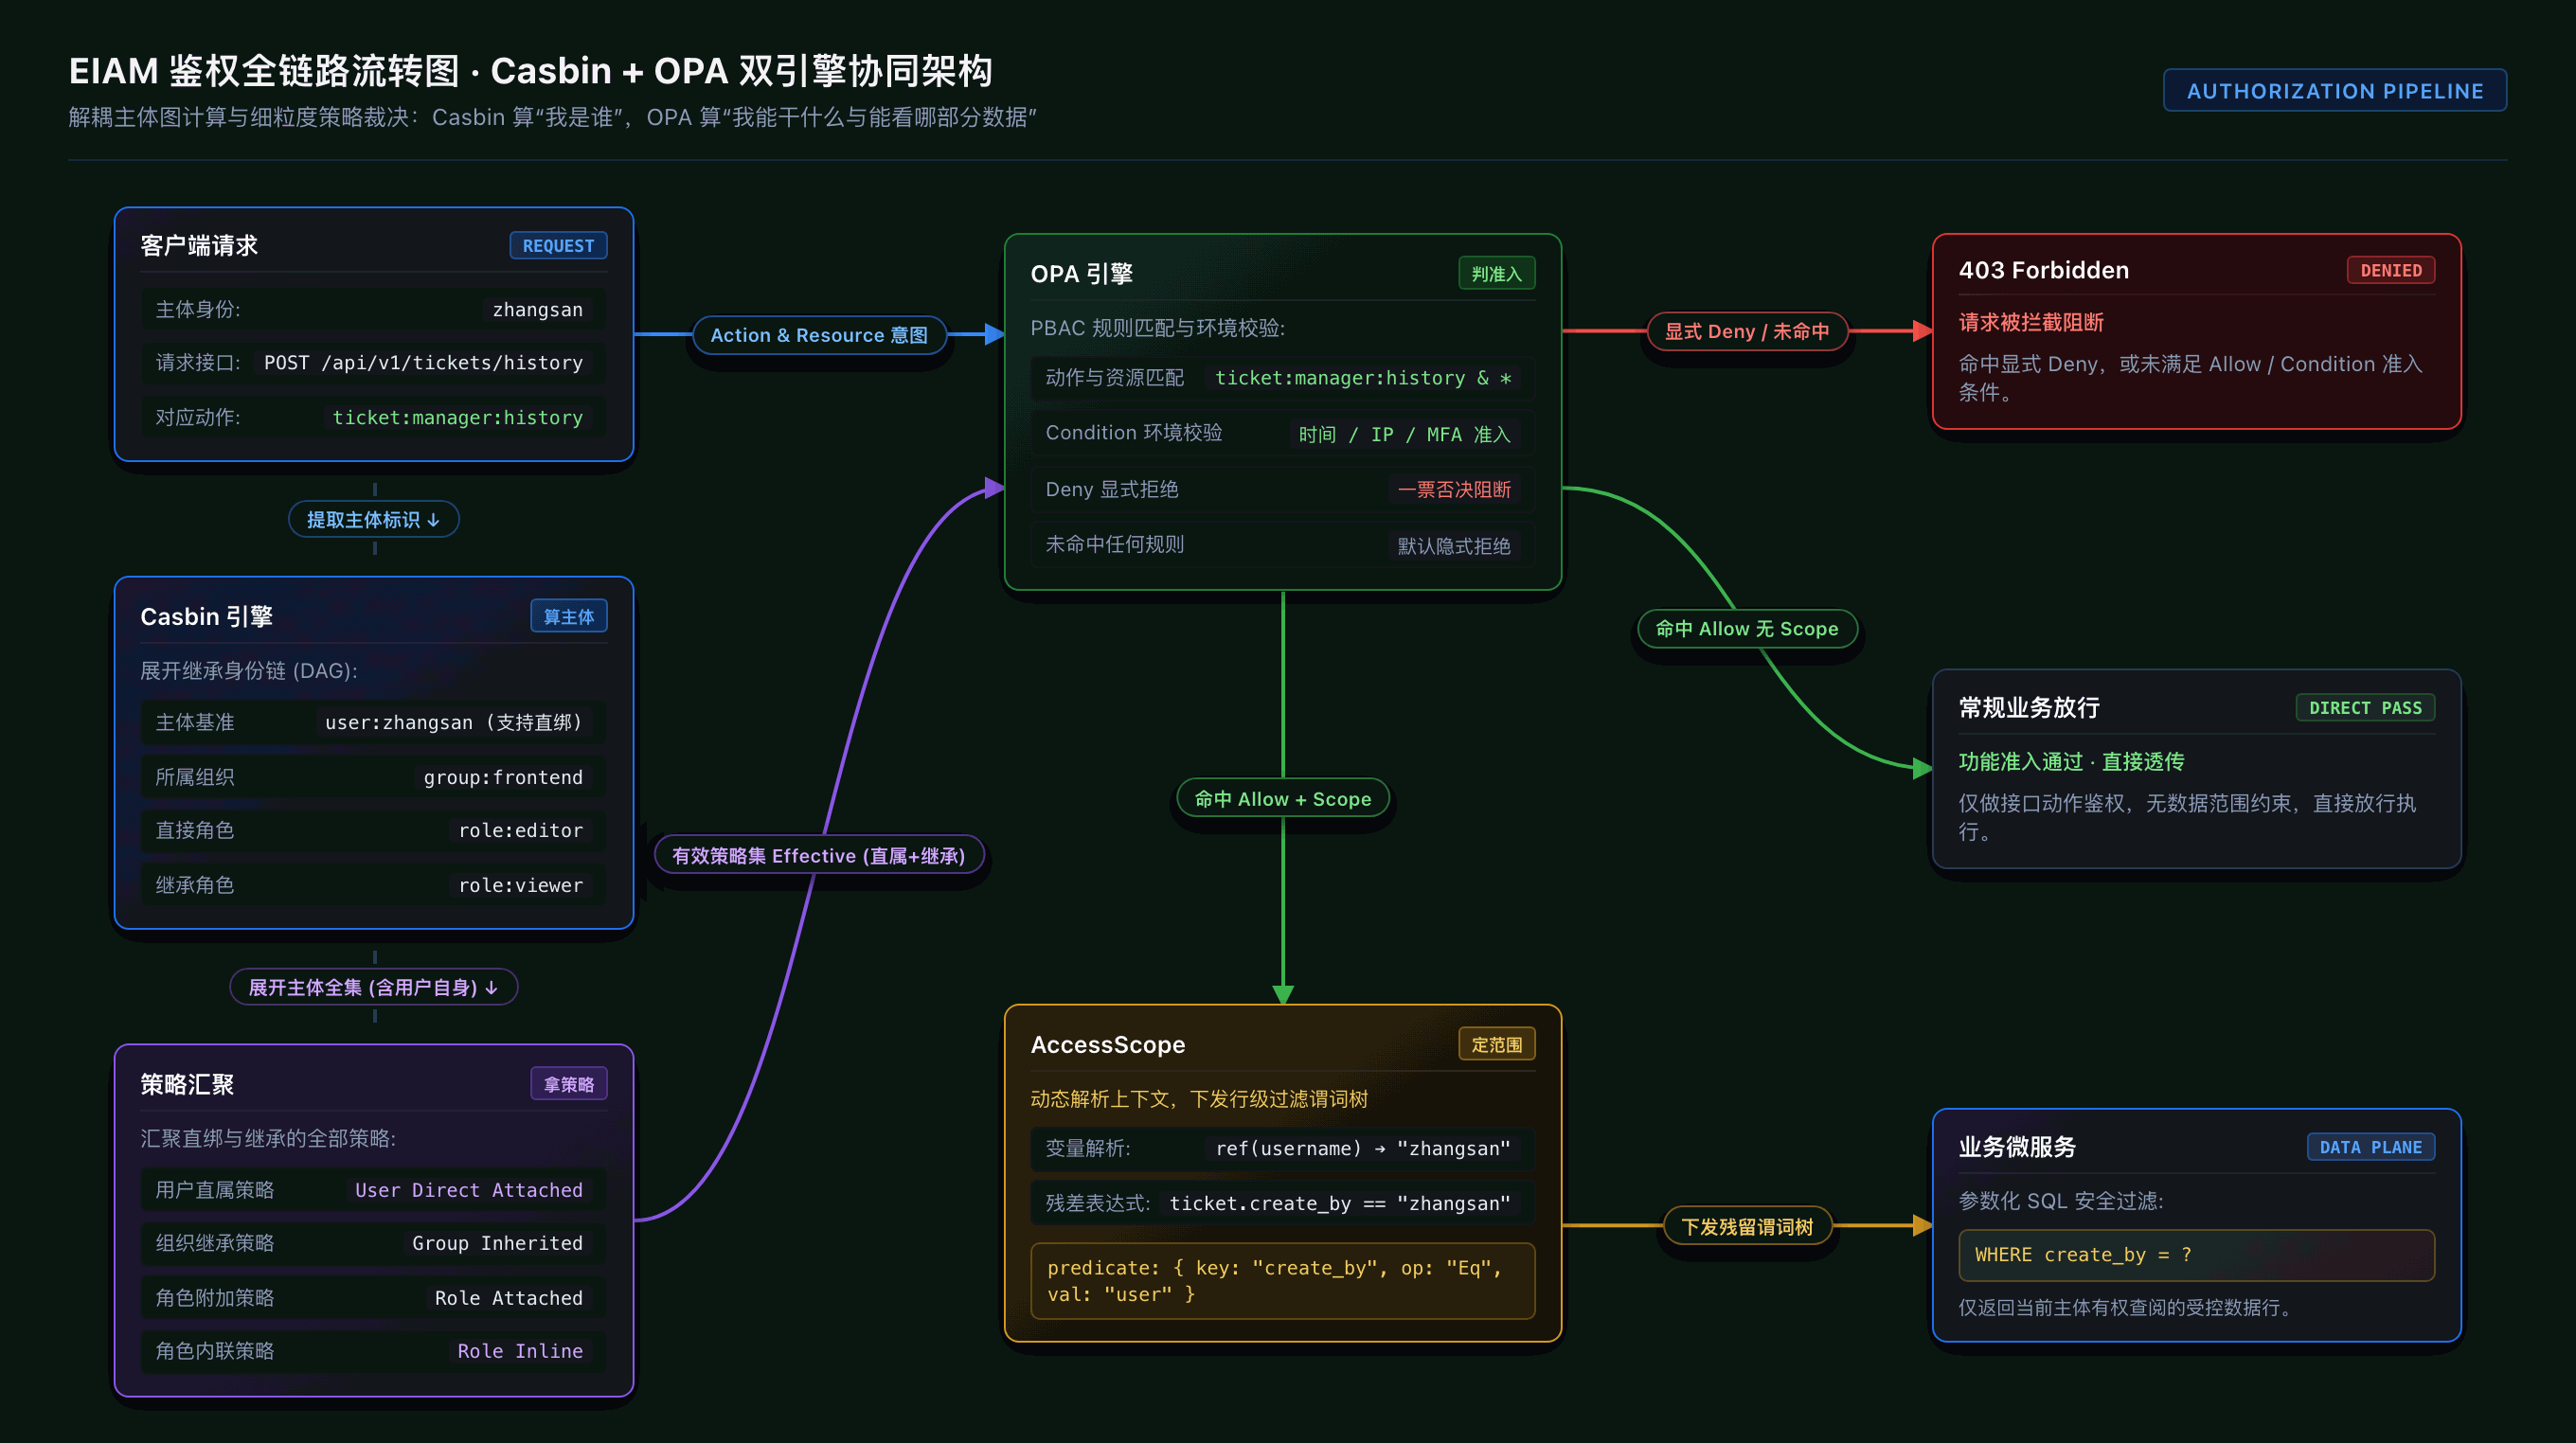Screen dimensions: 2576x1443
Task: Select the 所属组织 group:frontend row
Action: (373, 777)
